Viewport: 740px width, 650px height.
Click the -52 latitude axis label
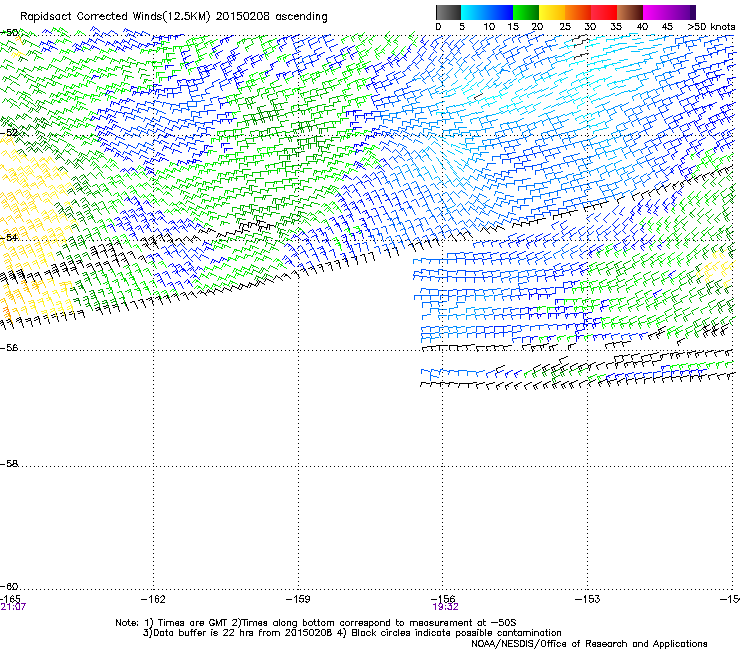9,133
